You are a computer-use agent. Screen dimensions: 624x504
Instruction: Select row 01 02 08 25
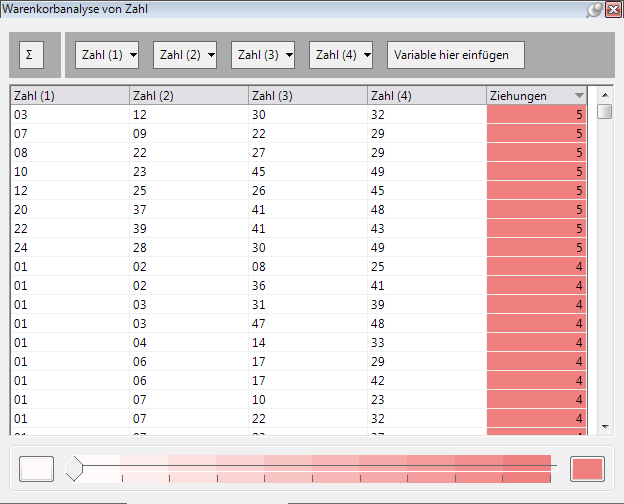click(x=298, y=267)
